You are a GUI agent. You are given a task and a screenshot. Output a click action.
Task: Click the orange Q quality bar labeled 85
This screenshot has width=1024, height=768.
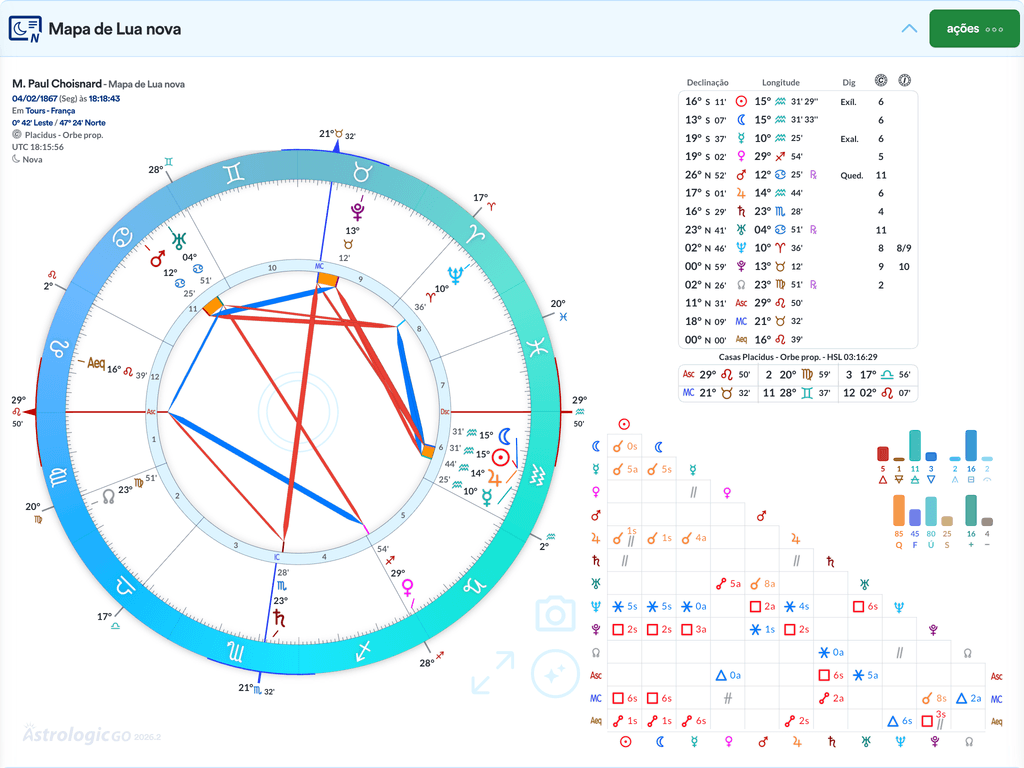(899, 511)
